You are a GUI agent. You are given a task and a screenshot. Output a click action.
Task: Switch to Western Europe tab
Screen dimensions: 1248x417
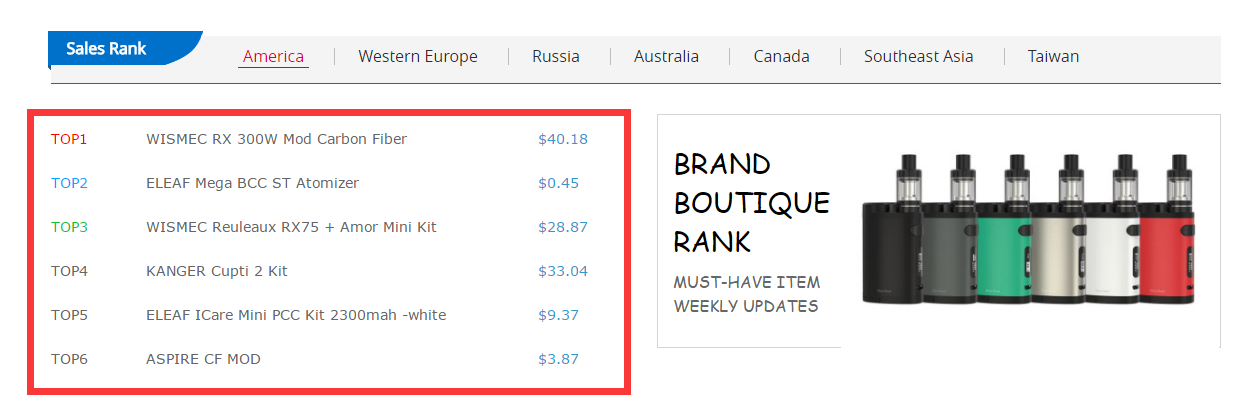418,57
